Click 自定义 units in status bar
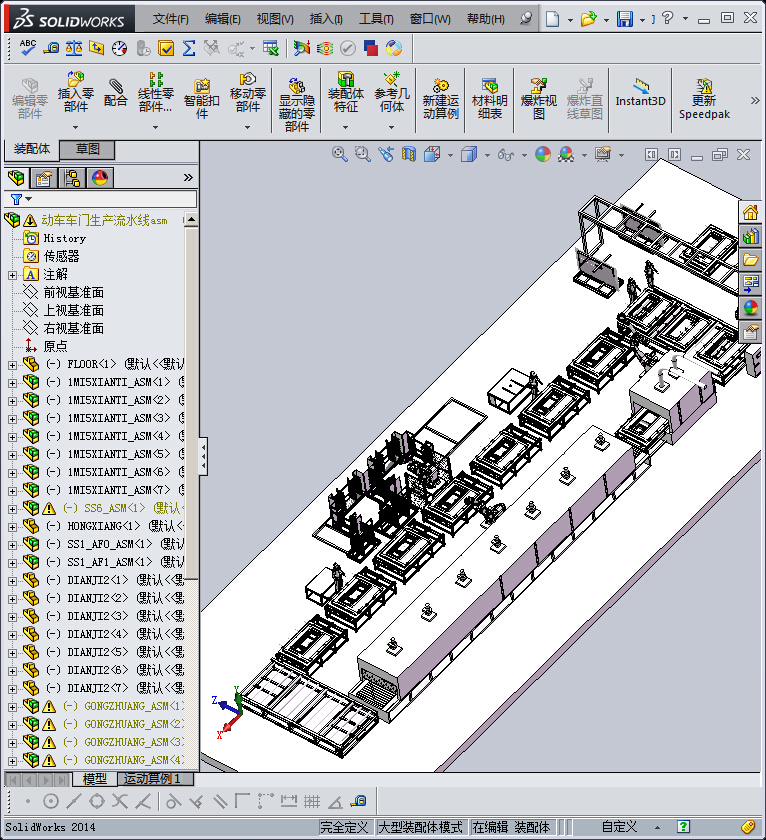The image size is (766, 840). [x=619, y=827]
